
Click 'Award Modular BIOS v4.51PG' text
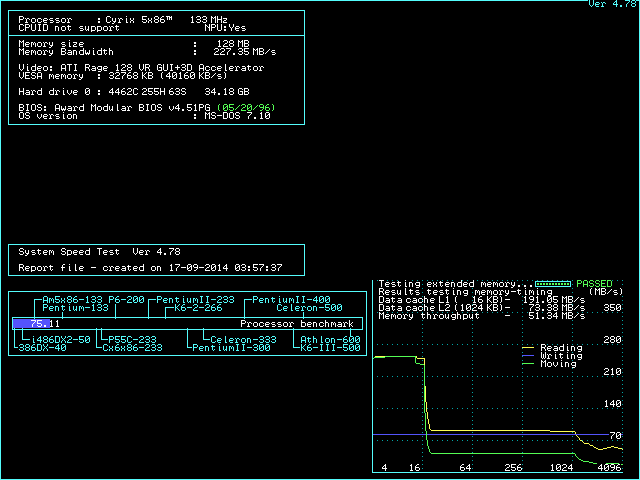[x=132, y=108]
